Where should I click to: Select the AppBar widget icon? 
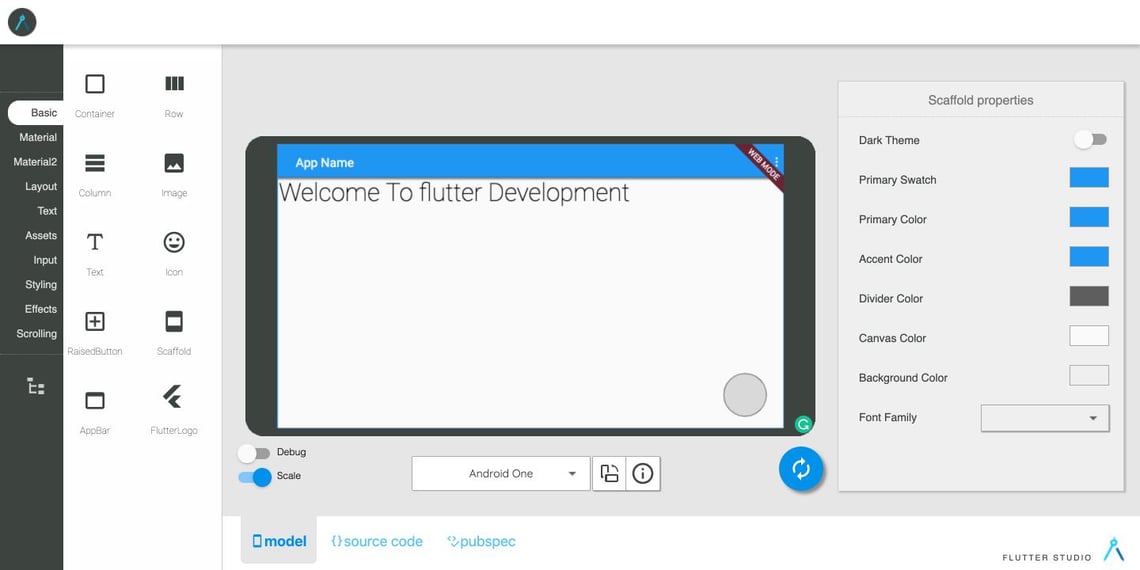point(95,401)
